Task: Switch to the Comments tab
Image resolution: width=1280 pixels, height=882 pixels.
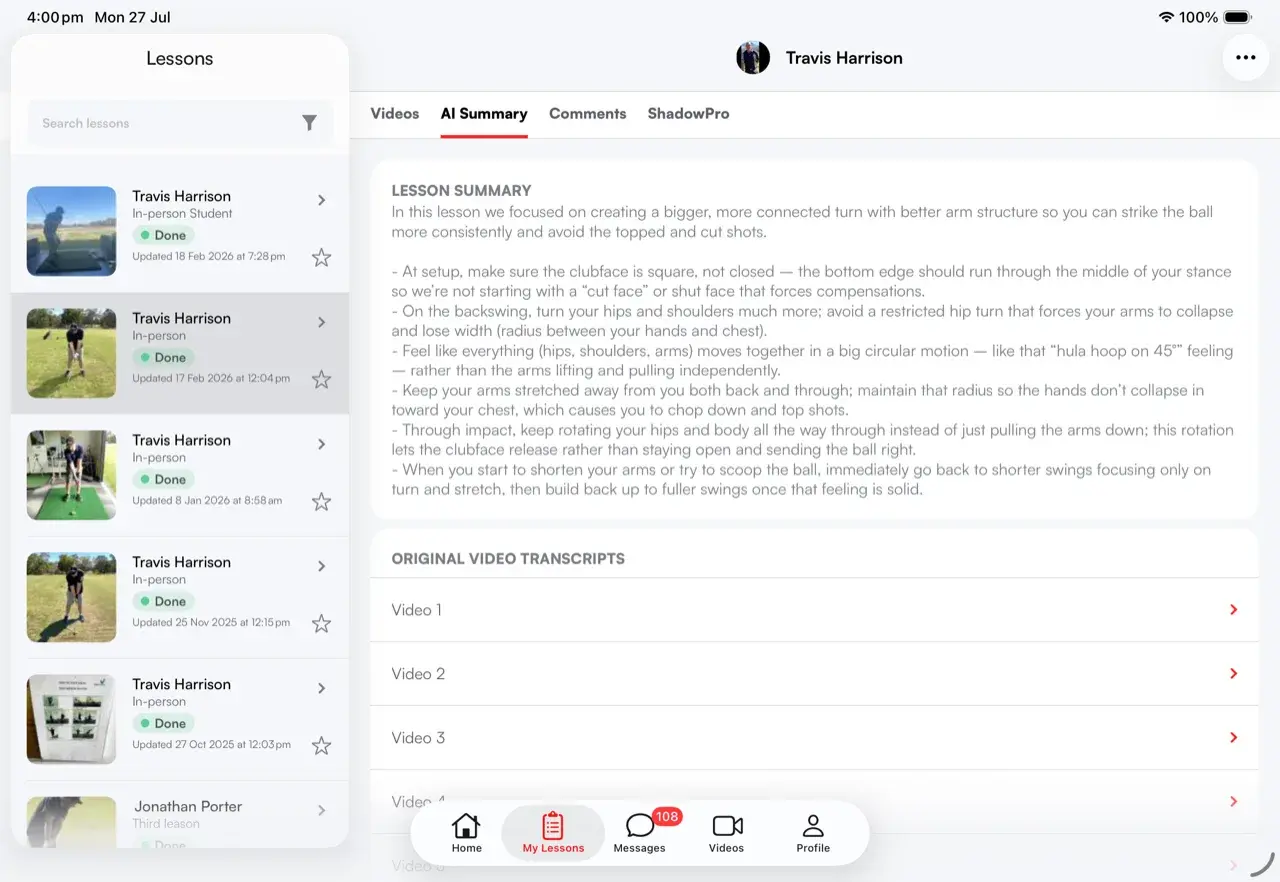Action: point(588,113)
